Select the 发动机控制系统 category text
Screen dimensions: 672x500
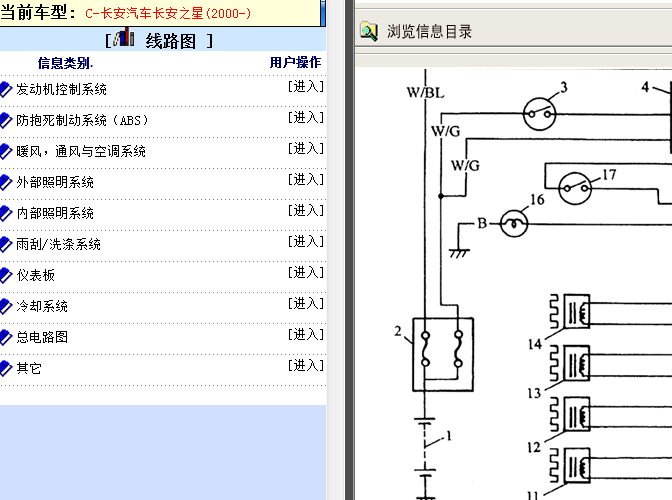(x=61, y=89)
